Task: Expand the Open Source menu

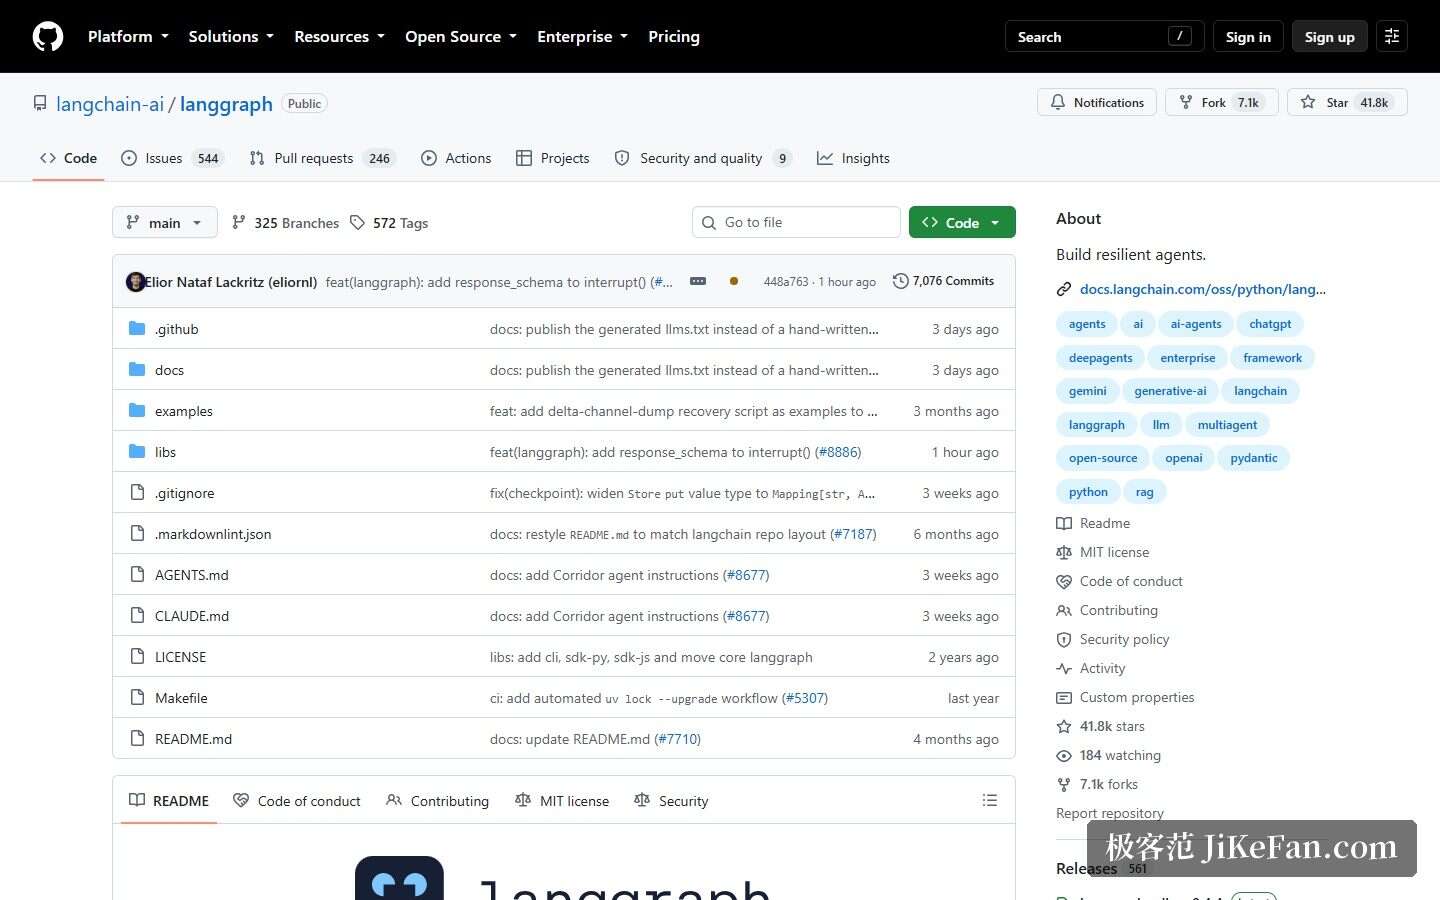Action: [x=461, y=37]
